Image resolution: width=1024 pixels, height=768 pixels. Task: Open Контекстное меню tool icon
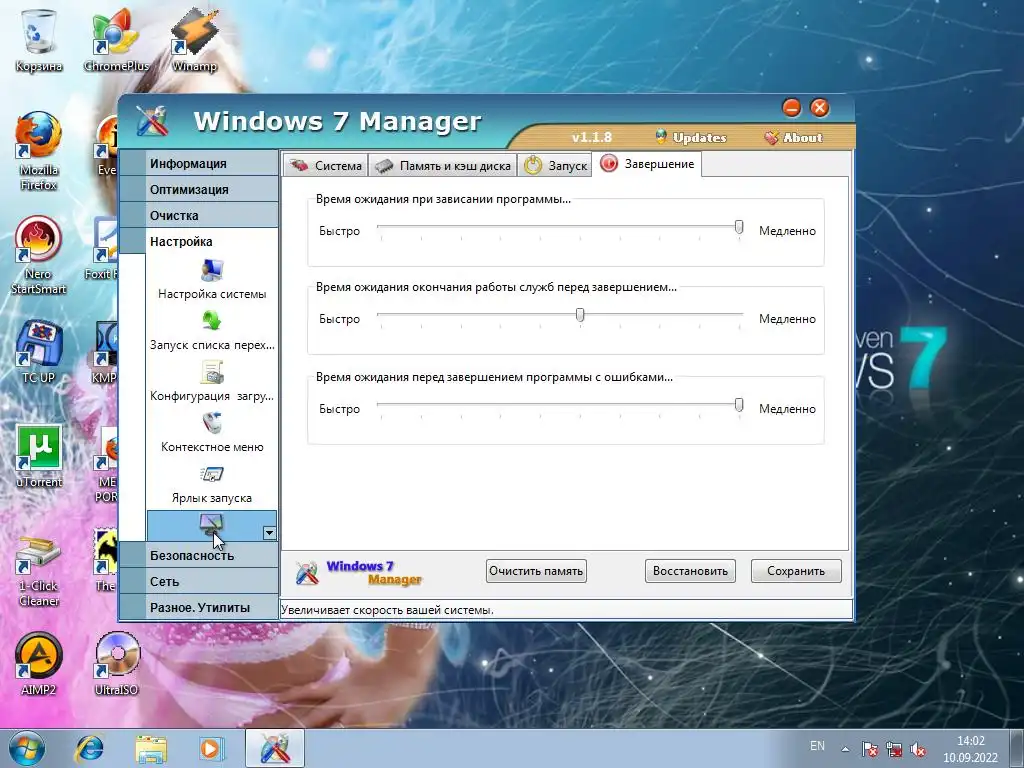coord(212,423)
